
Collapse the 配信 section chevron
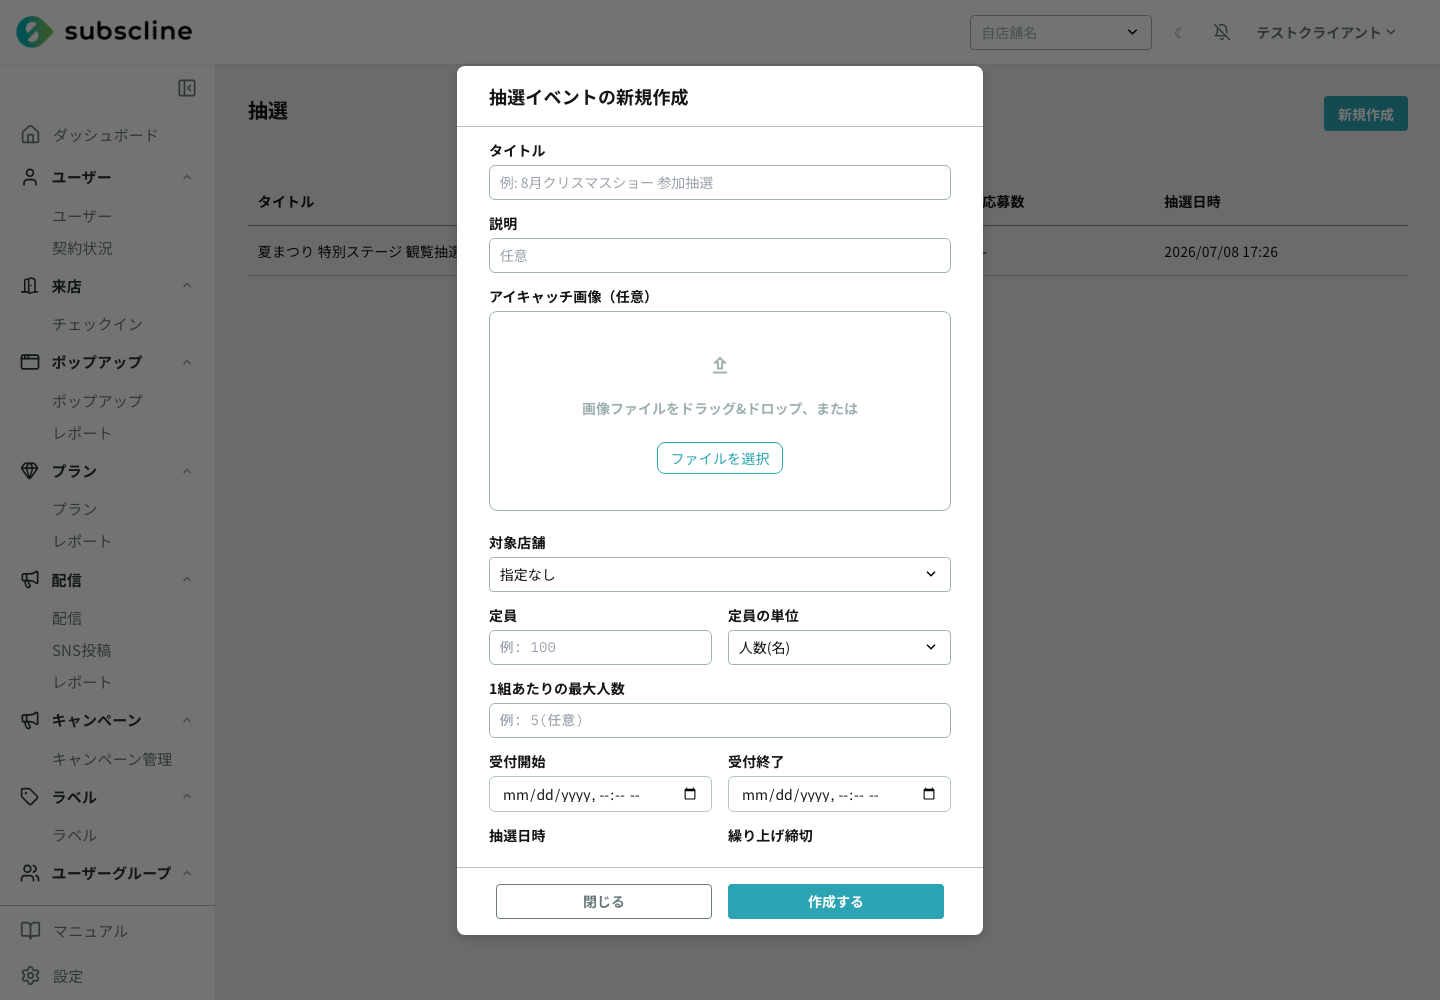[187, 580]
